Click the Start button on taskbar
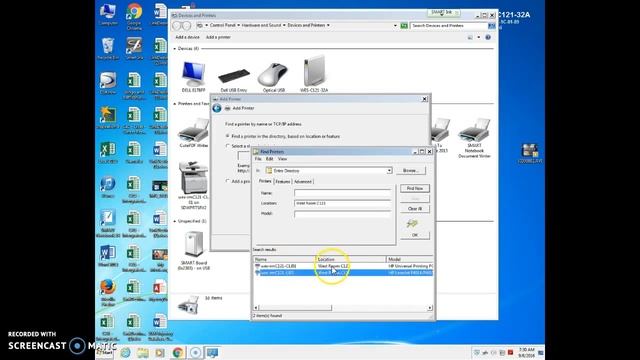The image size is (640, 360). (x=105, y=352)
